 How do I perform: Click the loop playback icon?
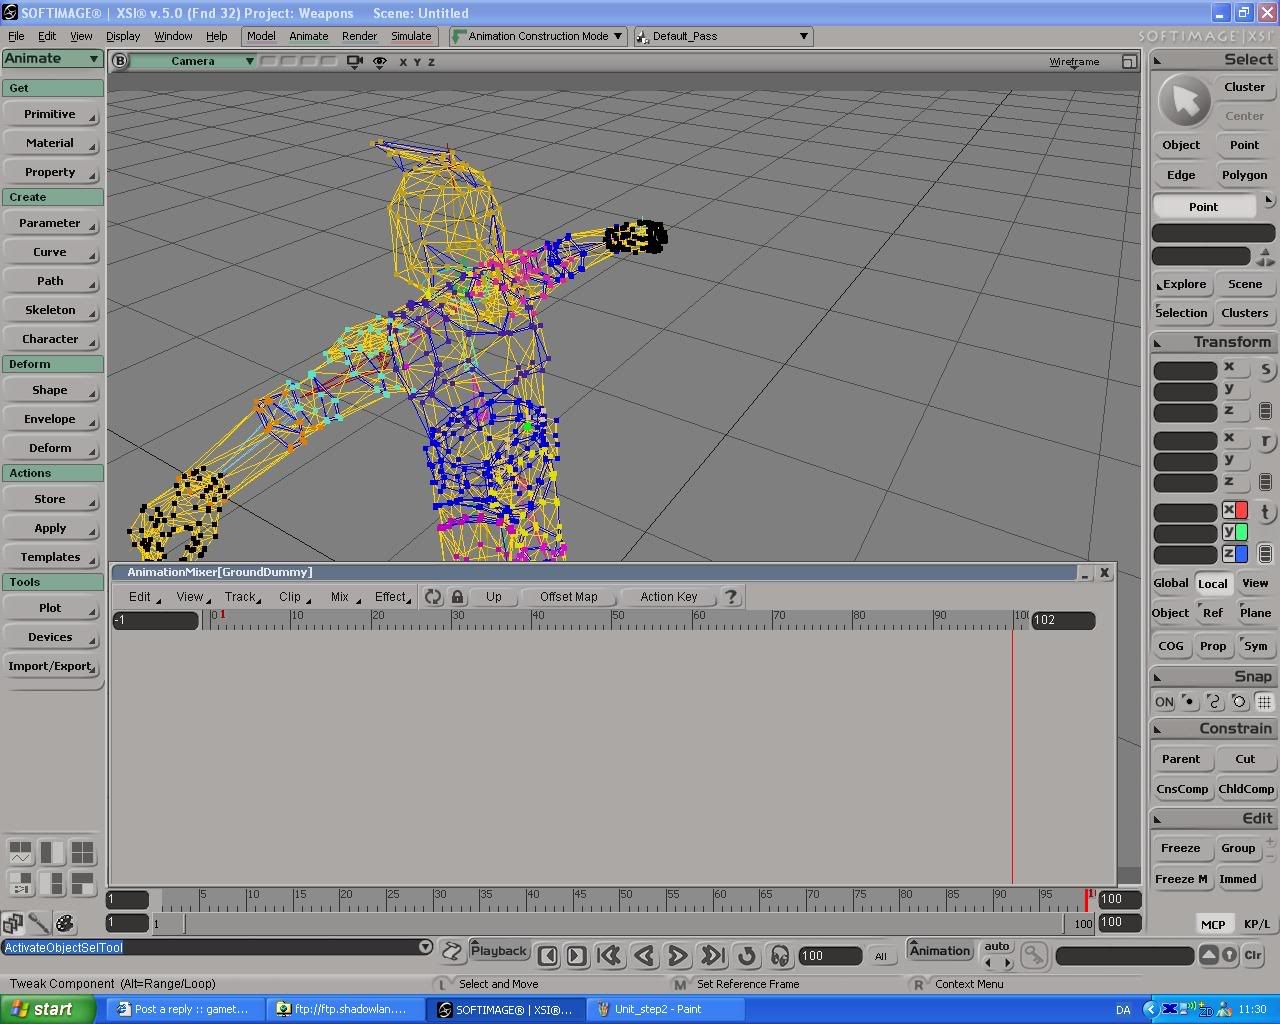pyautogui.click(x=746, y=956)
